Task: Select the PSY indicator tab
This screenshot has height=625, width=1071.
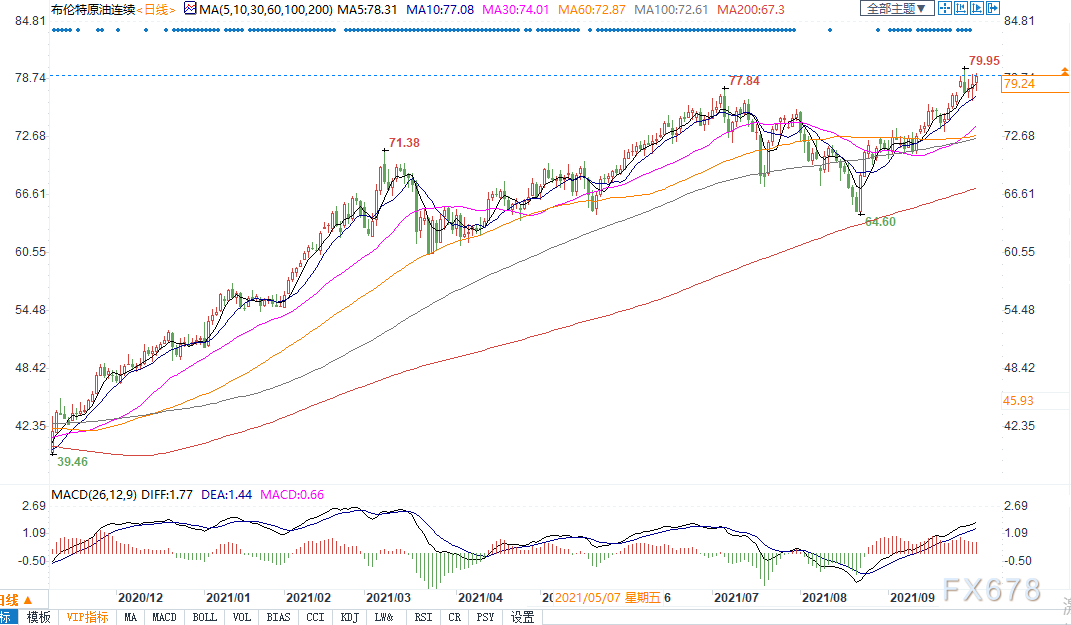Action: [485, 617]
